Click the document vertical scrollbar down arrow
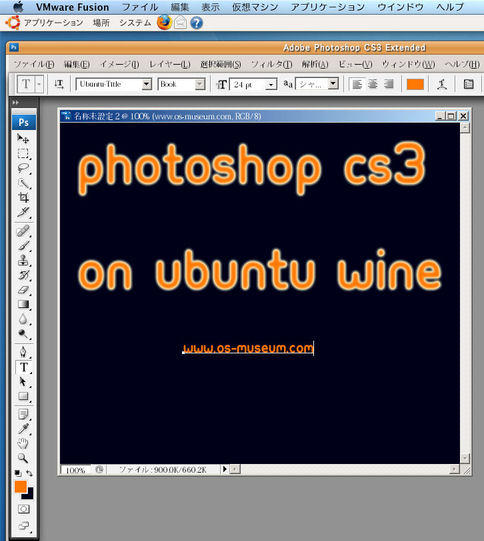 tap(465, 458)
